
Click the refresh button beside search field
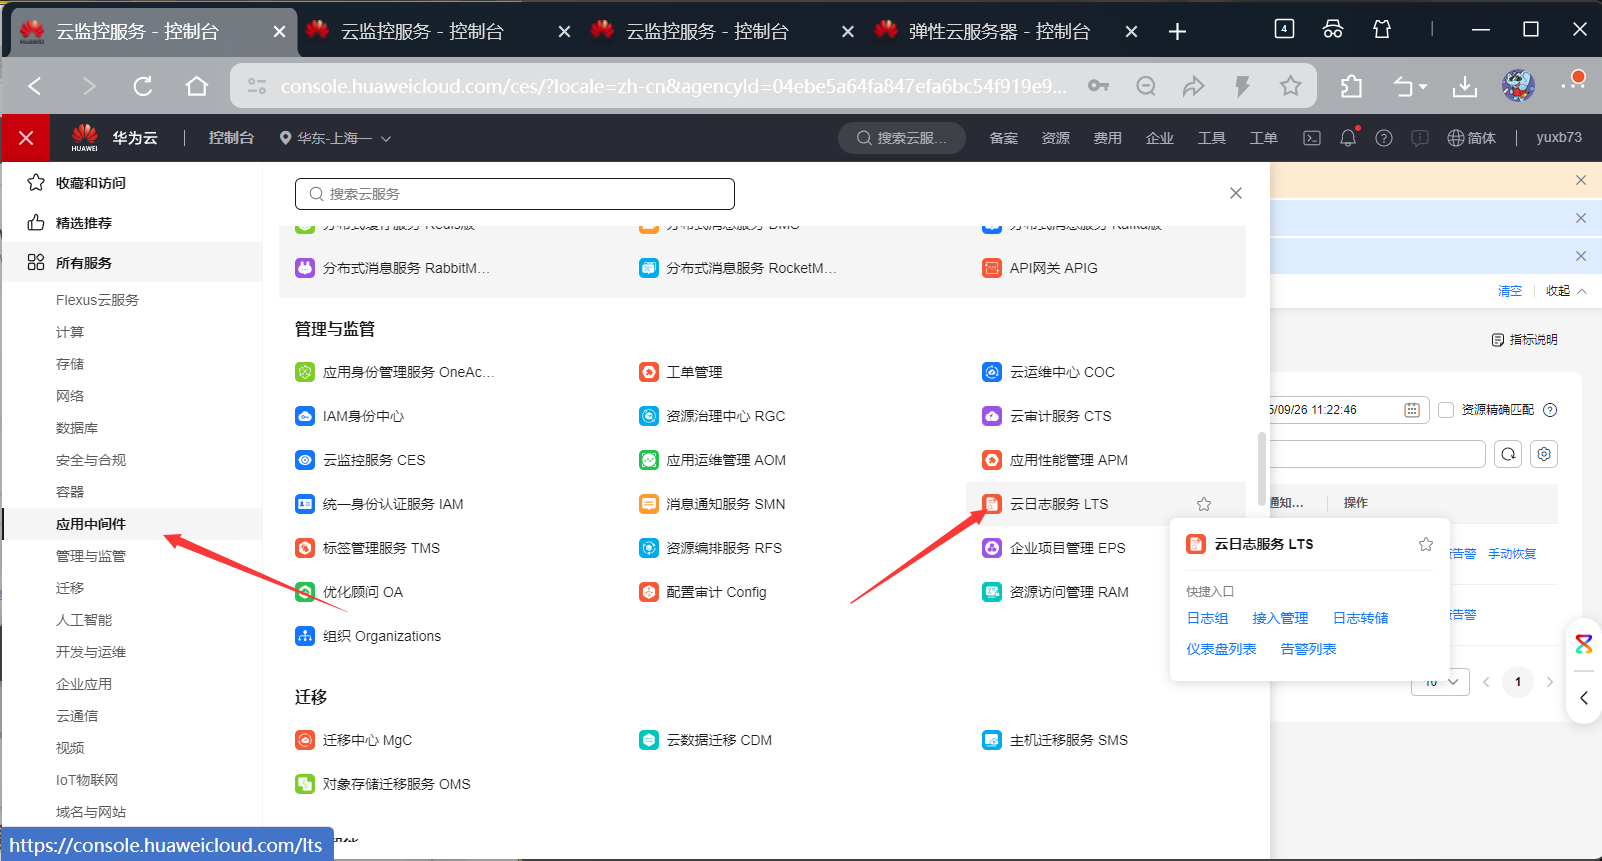point(1508,454)
